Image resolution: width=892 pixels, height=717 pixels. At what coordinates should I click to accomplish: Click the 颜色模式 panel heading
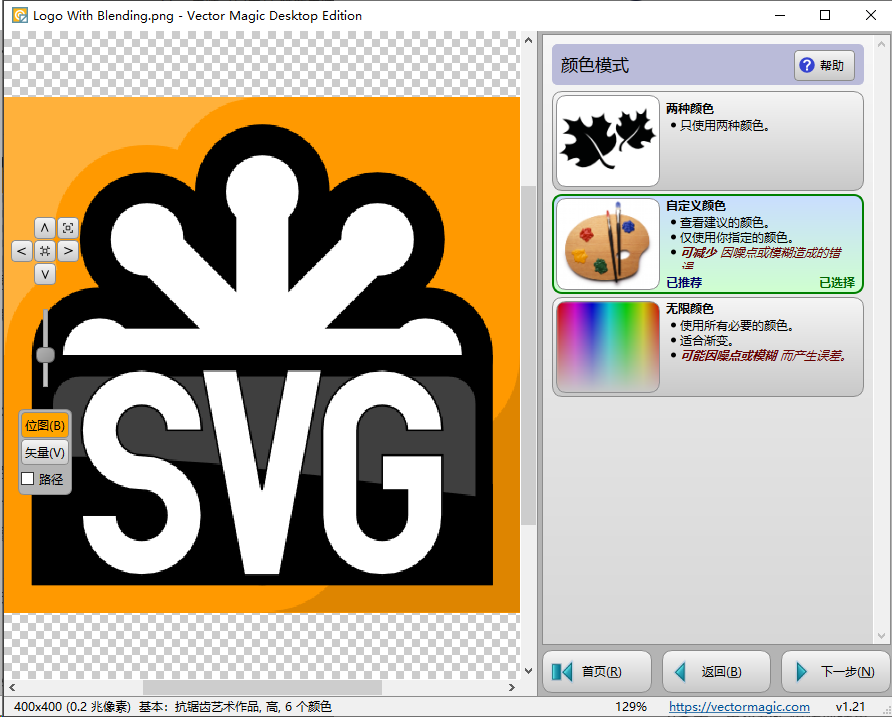(x=594, y=65)
